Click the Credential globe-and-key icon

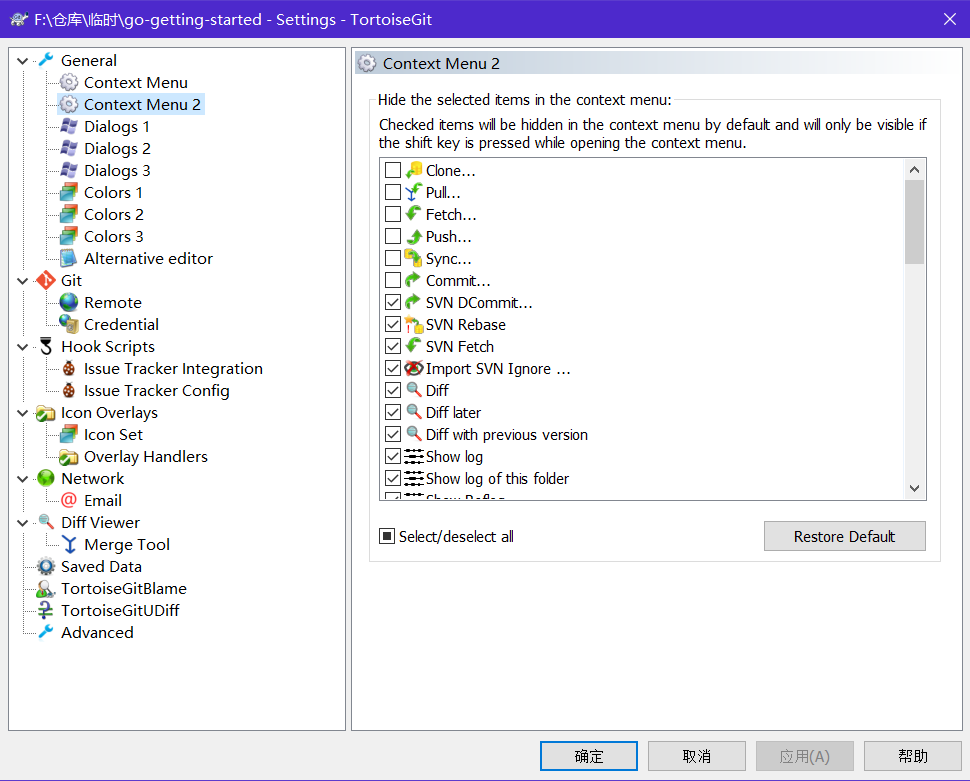69,324
